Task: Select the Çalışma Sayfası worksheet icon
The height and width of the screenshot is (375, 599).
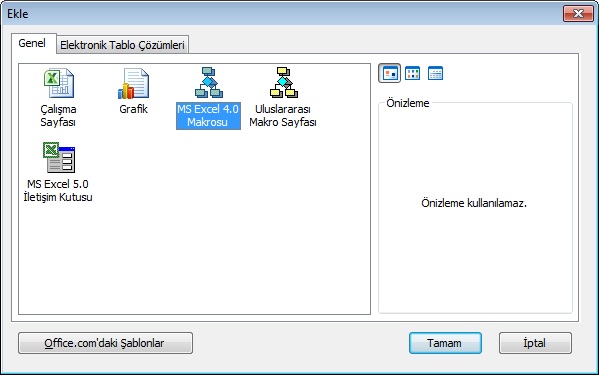Action: pyautogui.click(x=58, y=83)
